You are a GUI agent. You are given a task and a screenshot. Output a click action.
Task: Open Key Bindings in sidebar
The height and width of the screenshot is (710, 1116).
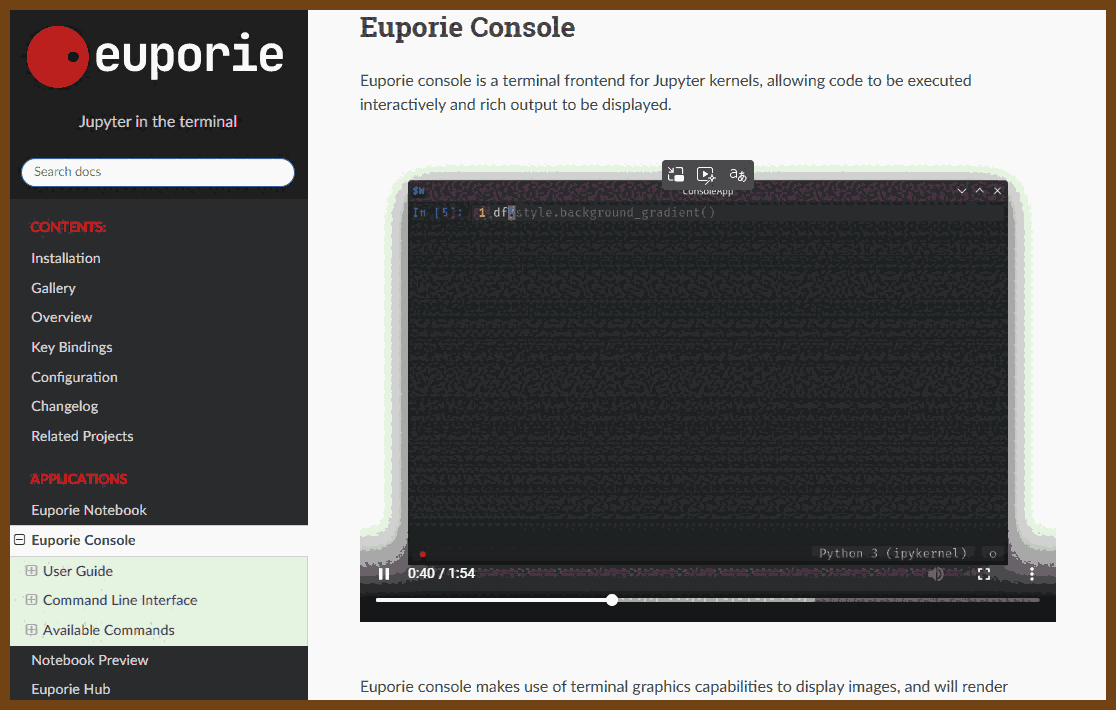[x=72, y=347]
